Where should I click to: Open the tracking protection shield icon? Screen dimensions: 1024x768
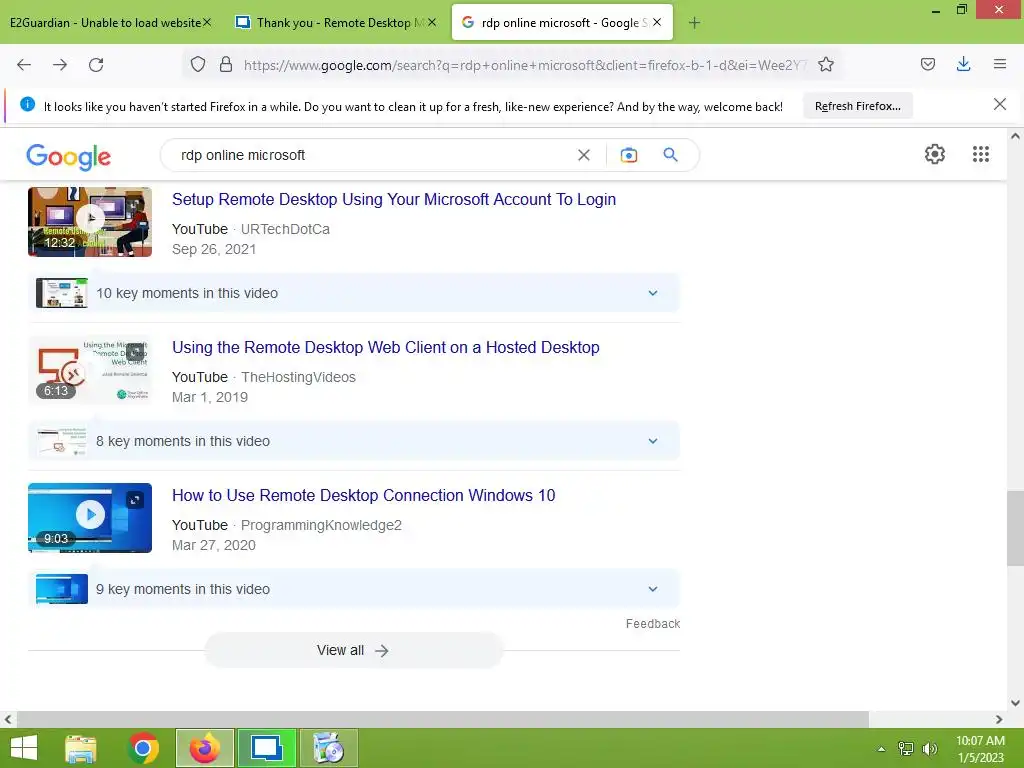tap(198, 64)
